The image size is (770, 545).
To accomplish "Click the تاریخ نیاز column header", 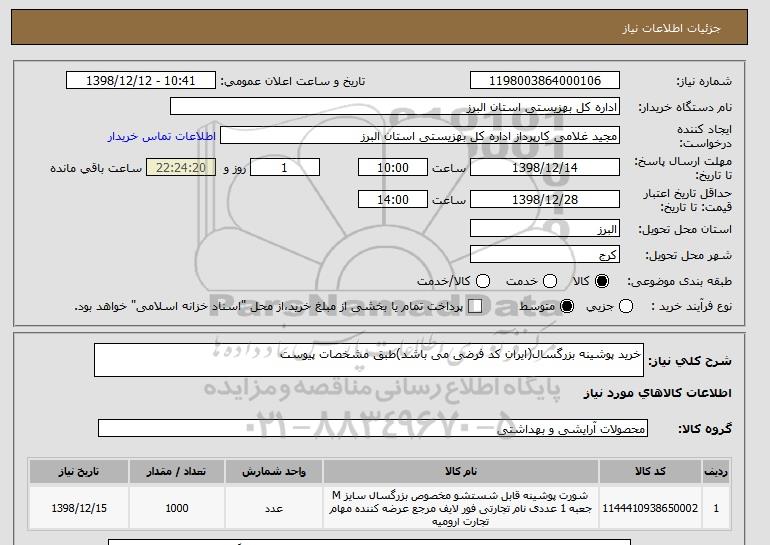I will pos(79,471).
